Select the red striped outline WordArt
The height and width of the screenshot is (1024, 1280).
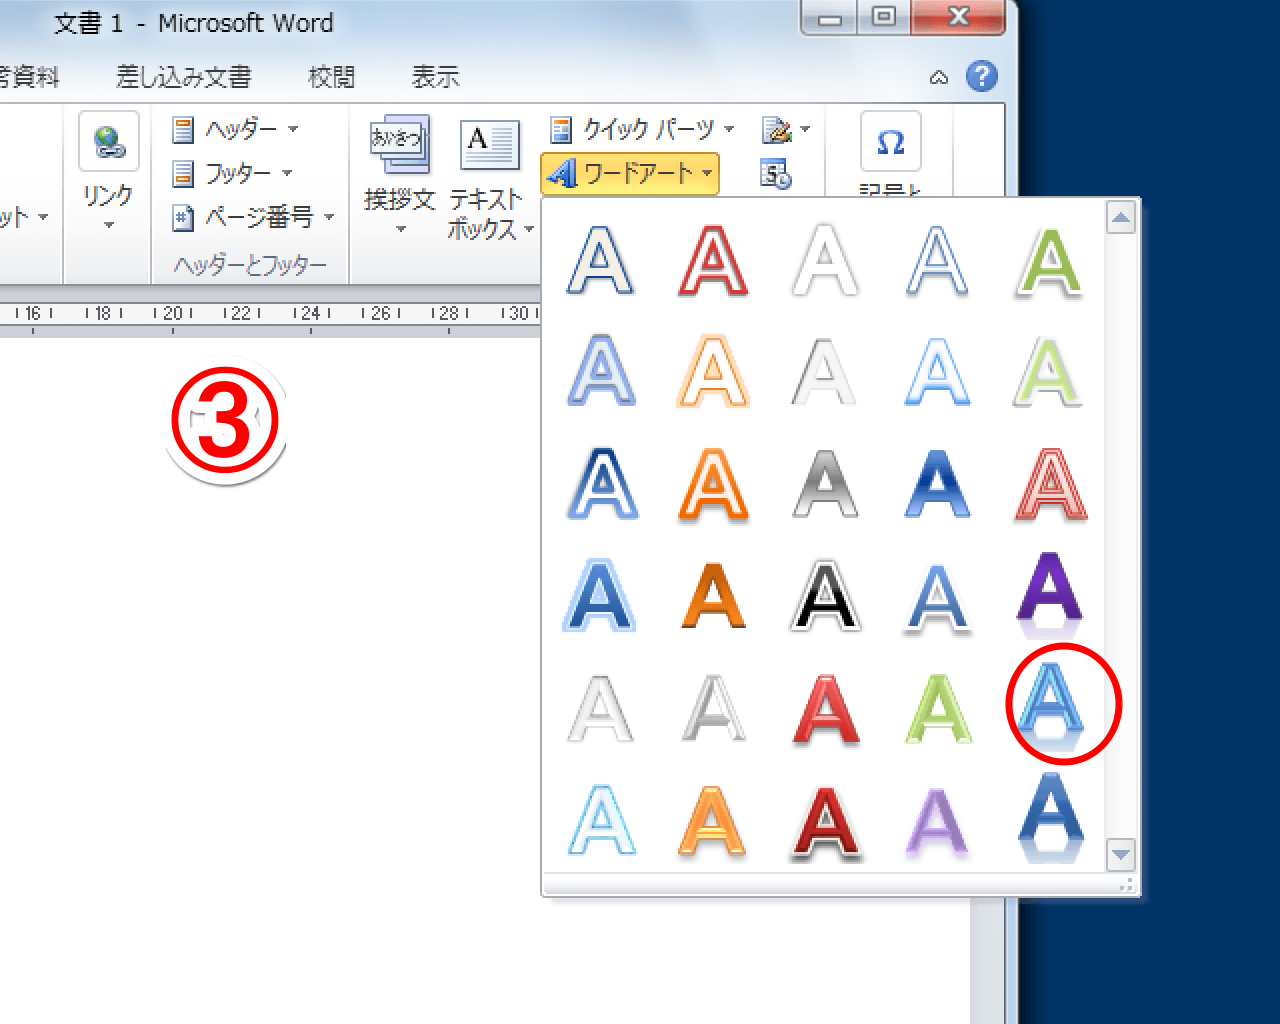pos(1049,485)
